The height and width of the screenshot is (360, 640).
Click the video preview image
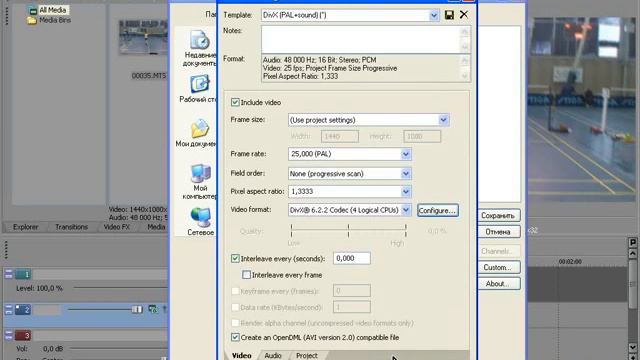coord(581,109)
